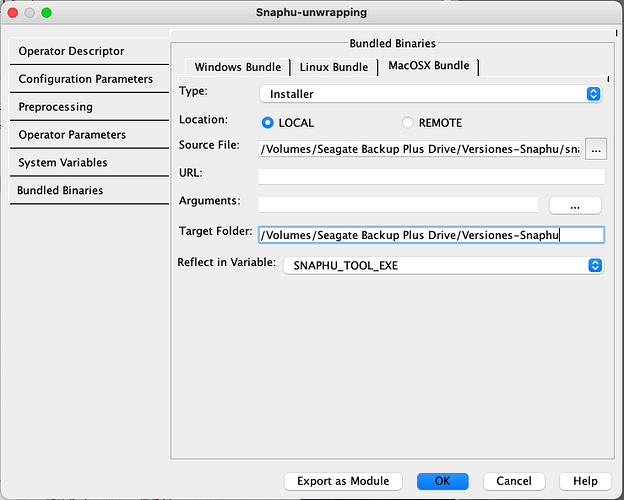Select the Operator Parameters section
The width and height of the screenshot is (624, 500).
(x=89, y=135)
